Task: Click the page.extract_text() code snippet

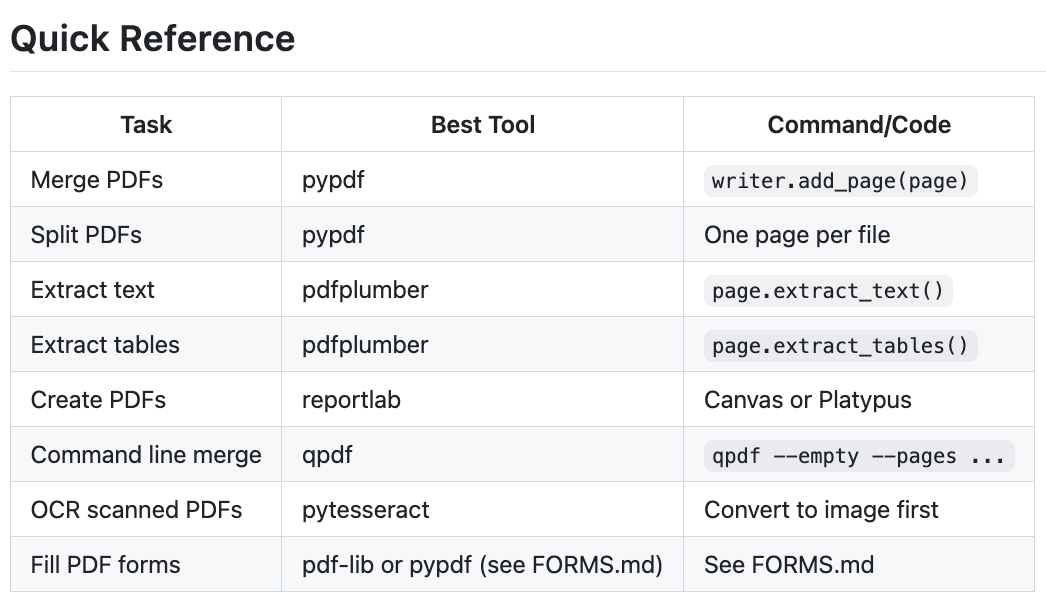Action: pos(827,291)
